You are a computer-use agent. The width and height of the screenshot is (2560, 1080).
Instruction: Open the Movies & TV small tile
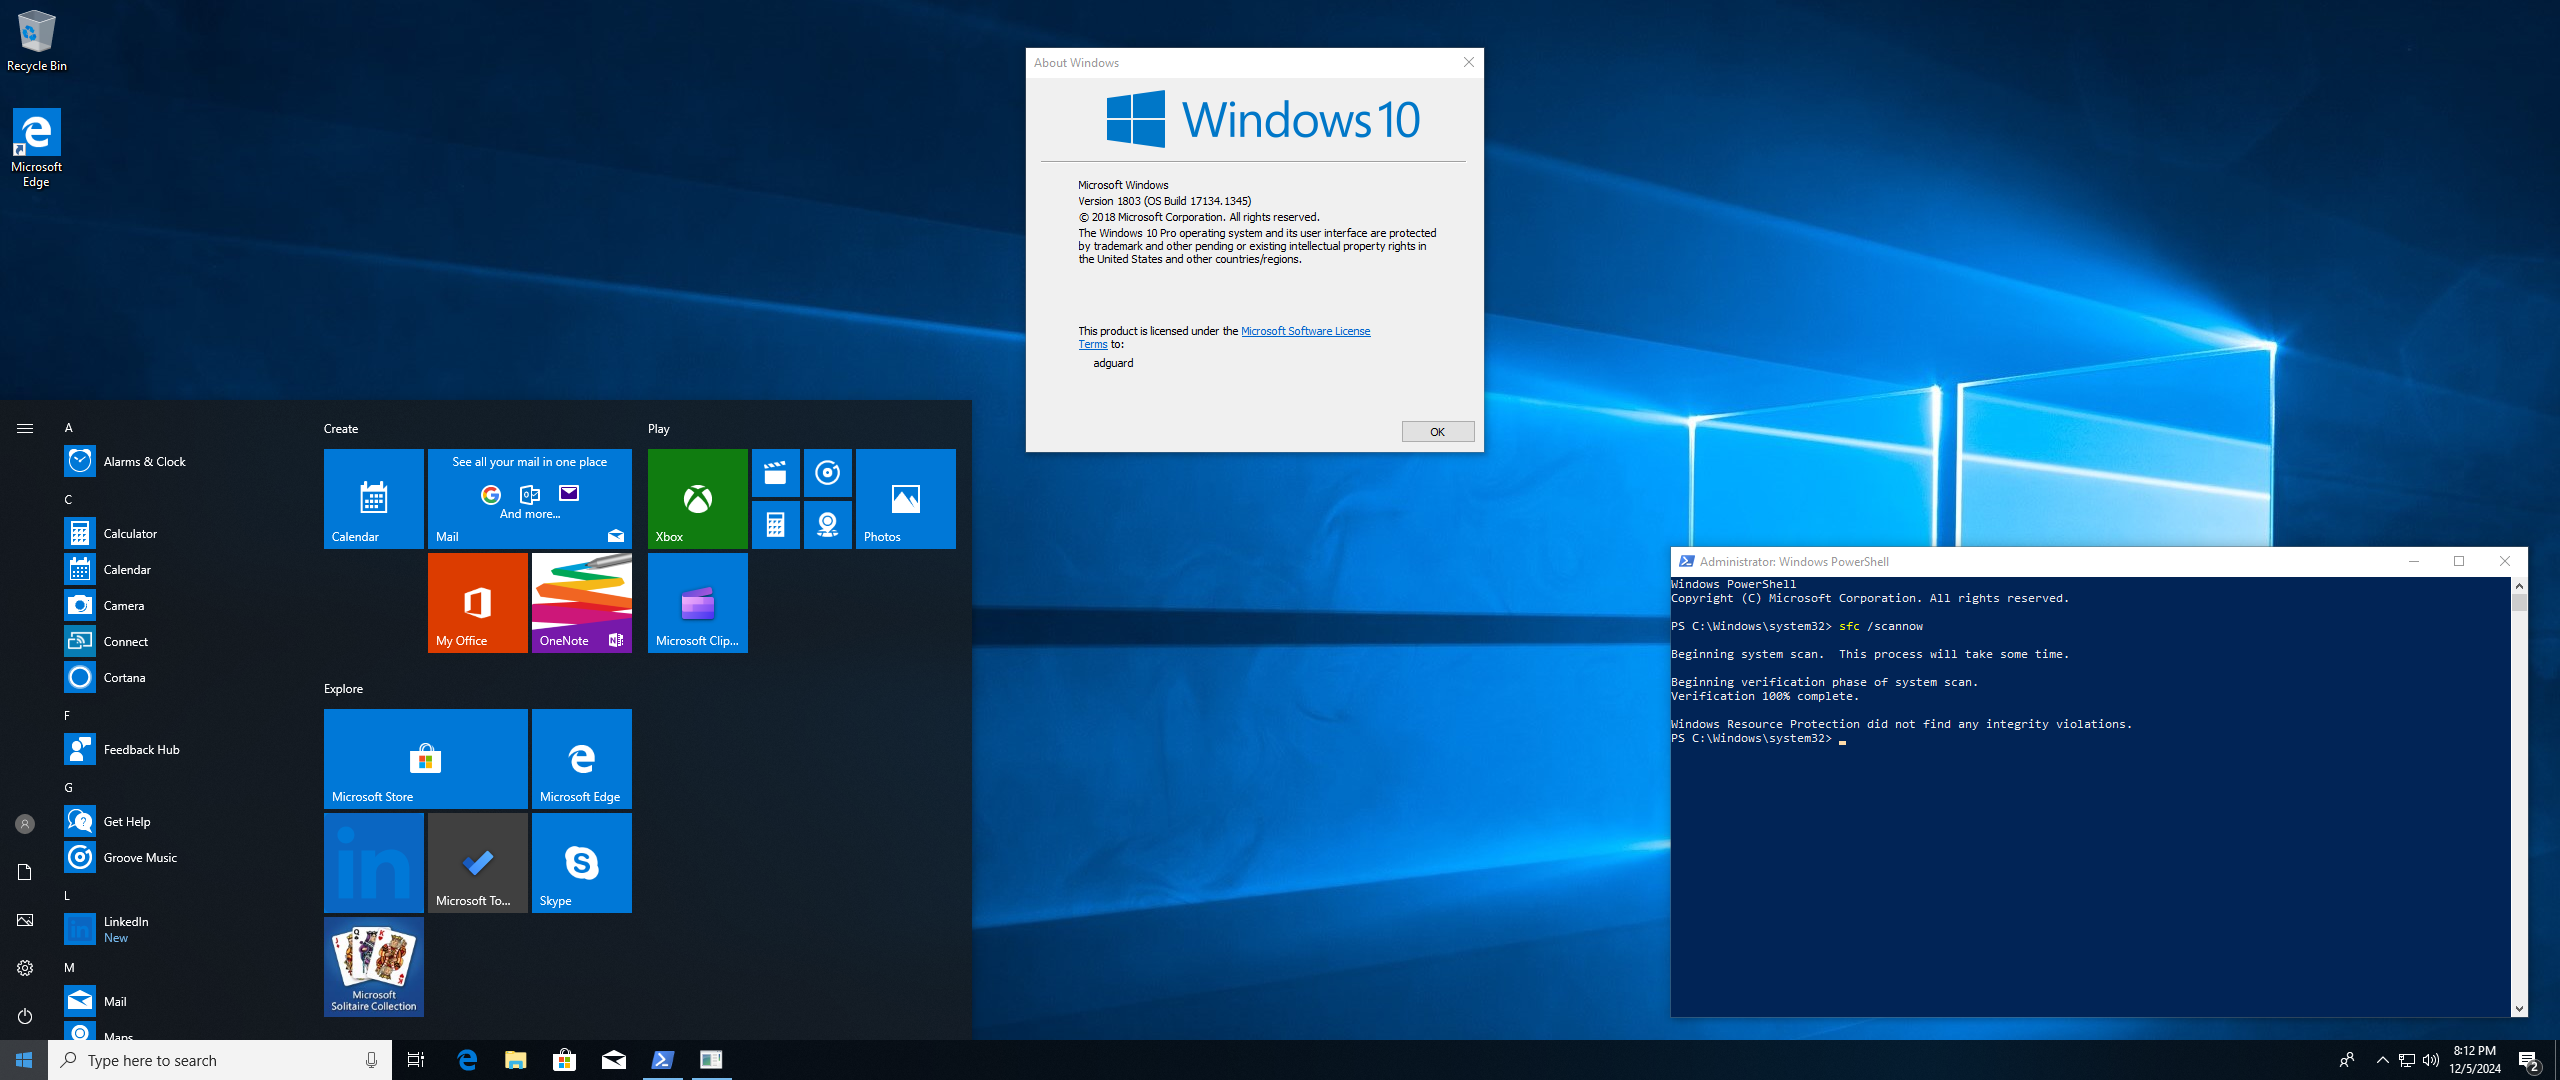[776, 473]
